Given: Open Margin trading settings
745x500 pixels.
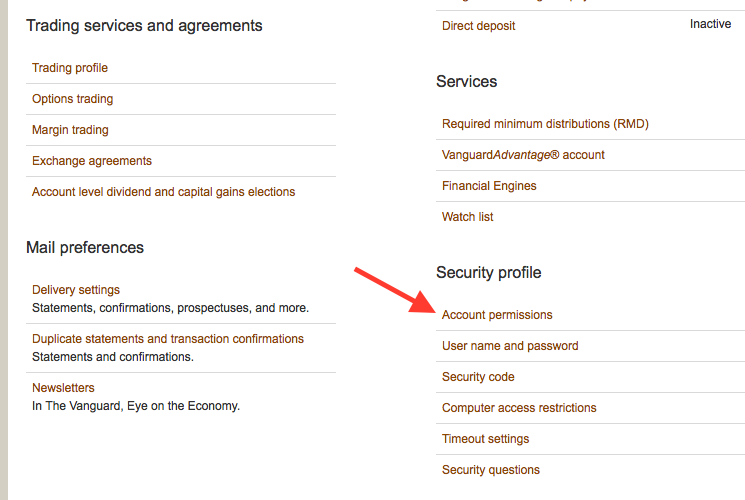Looking at the screenshot, I should coord(70,130).
